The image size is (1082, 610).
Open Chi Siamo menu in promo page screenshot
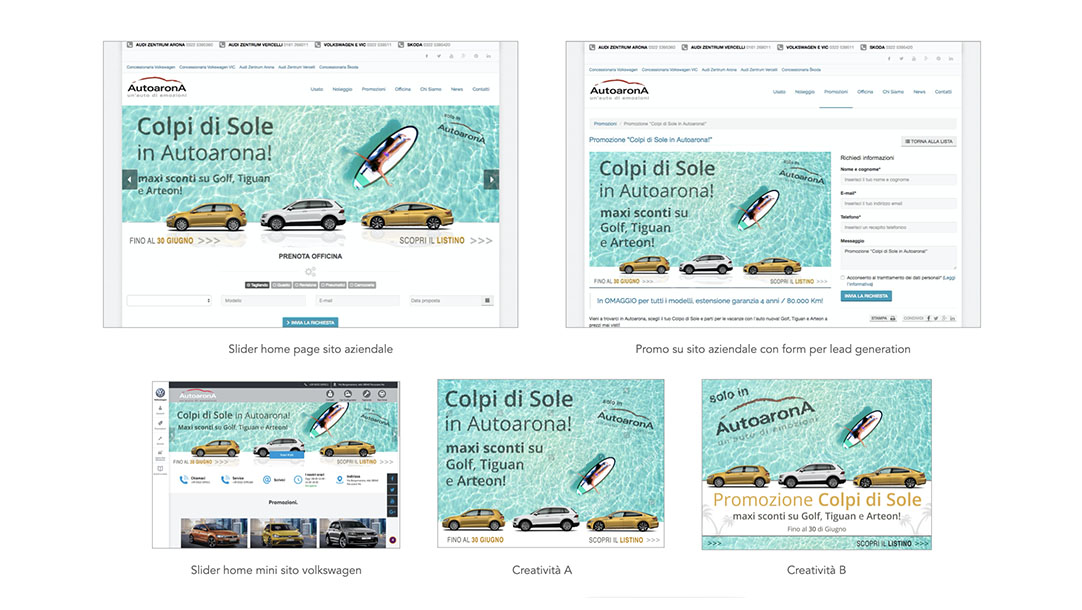(x=893, y=92)
